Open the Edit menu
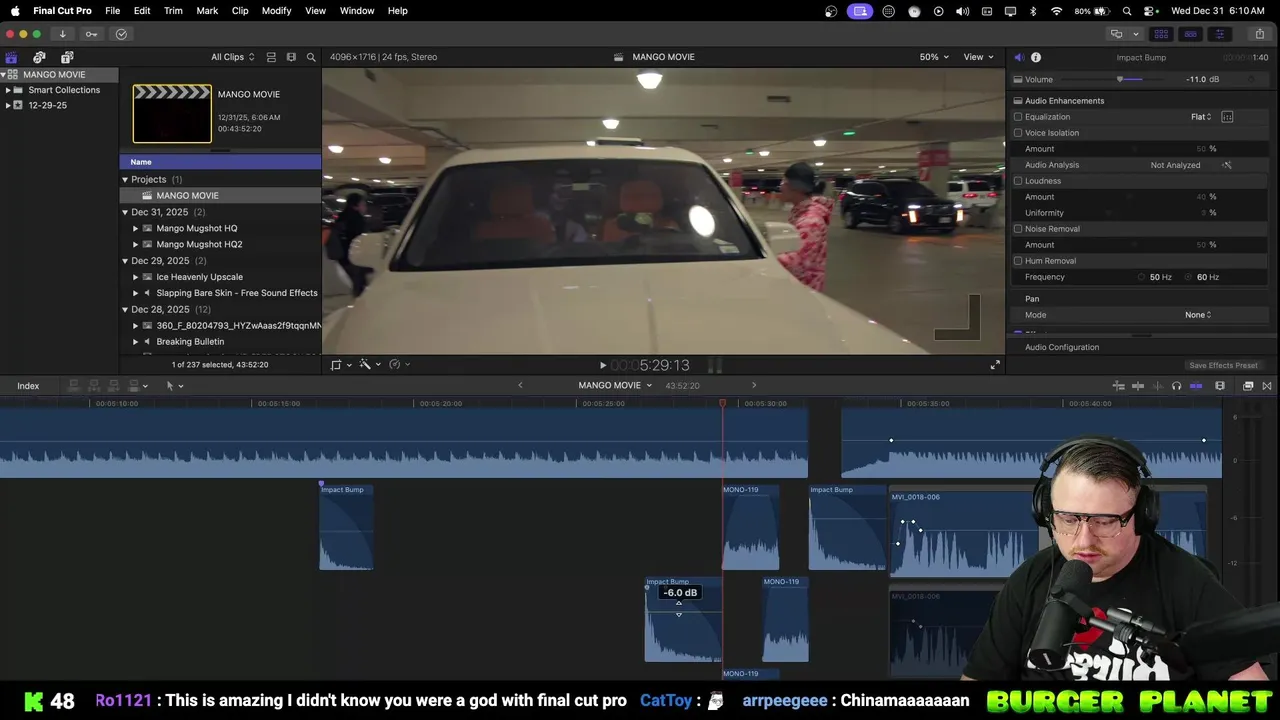 (142, 11)
